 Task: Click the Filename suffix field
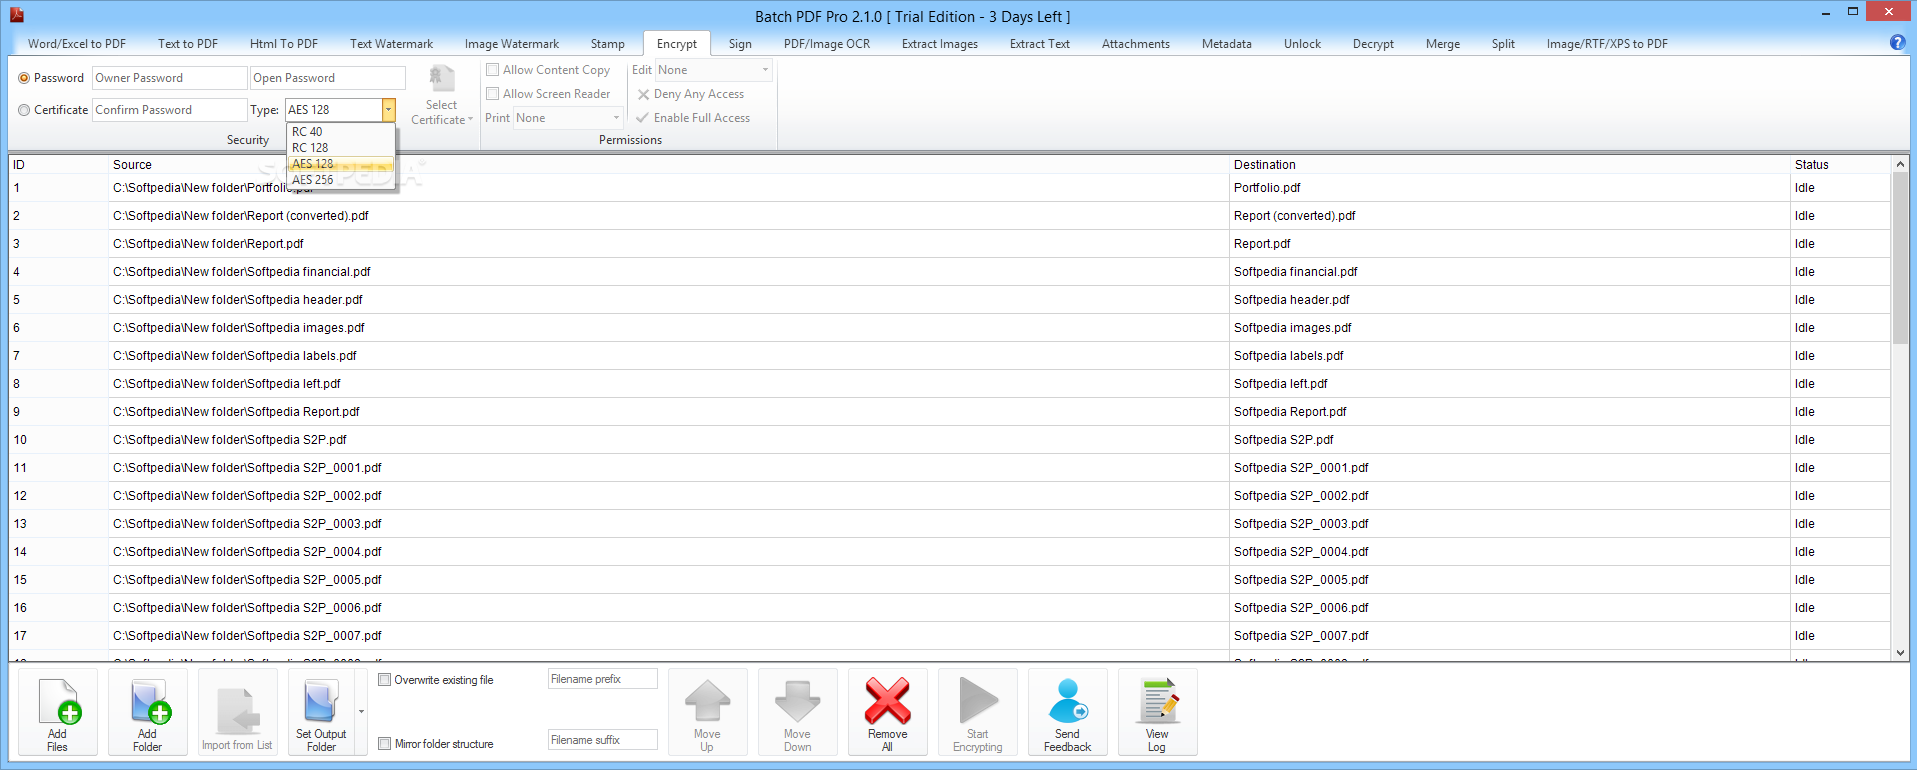click(x=602, y=740)
